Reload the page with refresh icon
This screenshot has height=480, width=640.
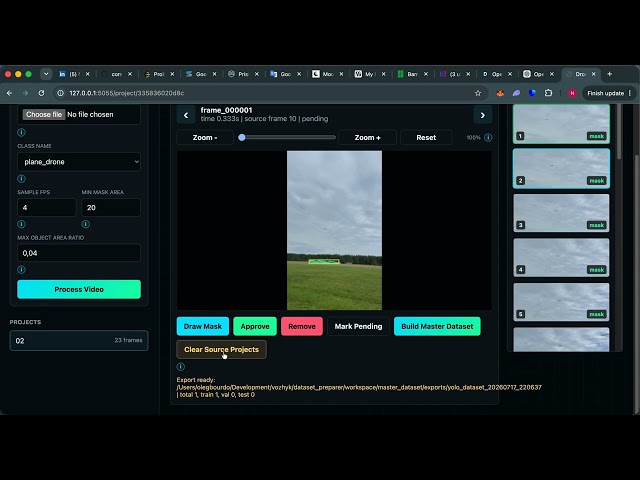41,93
